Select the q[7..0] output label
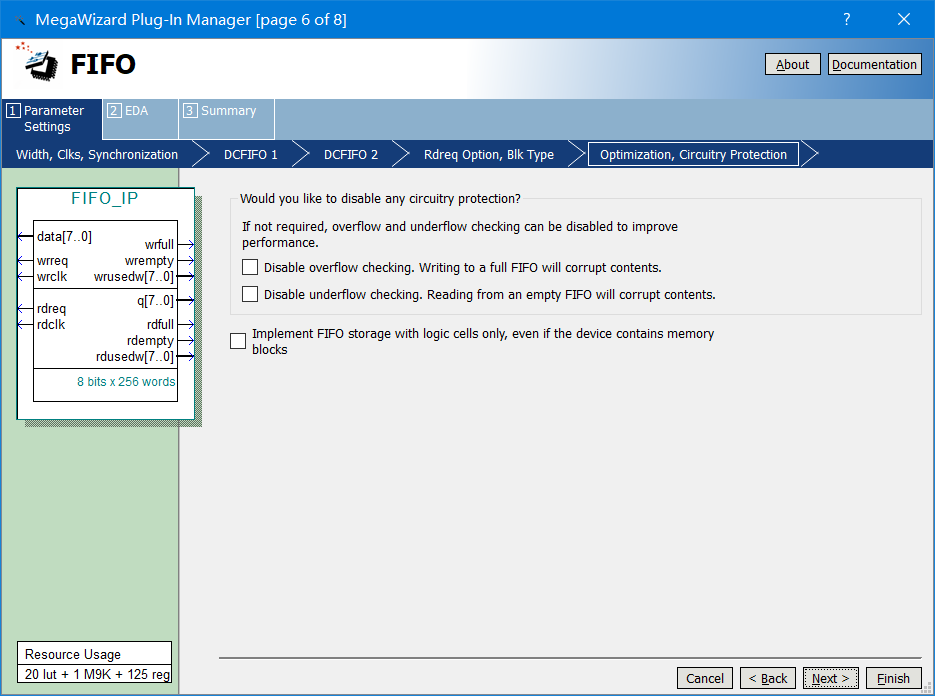935x696 pixels. click(x=155, y=301)
